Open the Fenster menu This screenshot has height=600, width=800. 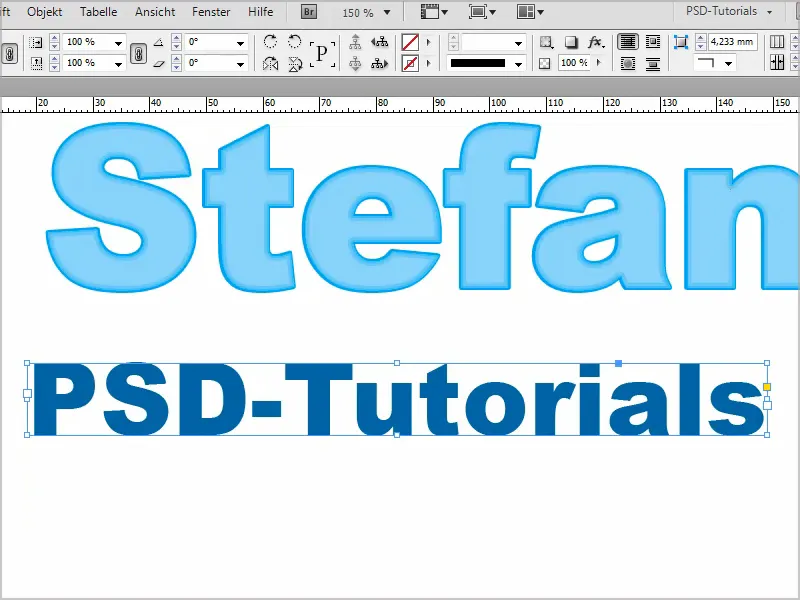pyautogui.click(x=211, y=12)
